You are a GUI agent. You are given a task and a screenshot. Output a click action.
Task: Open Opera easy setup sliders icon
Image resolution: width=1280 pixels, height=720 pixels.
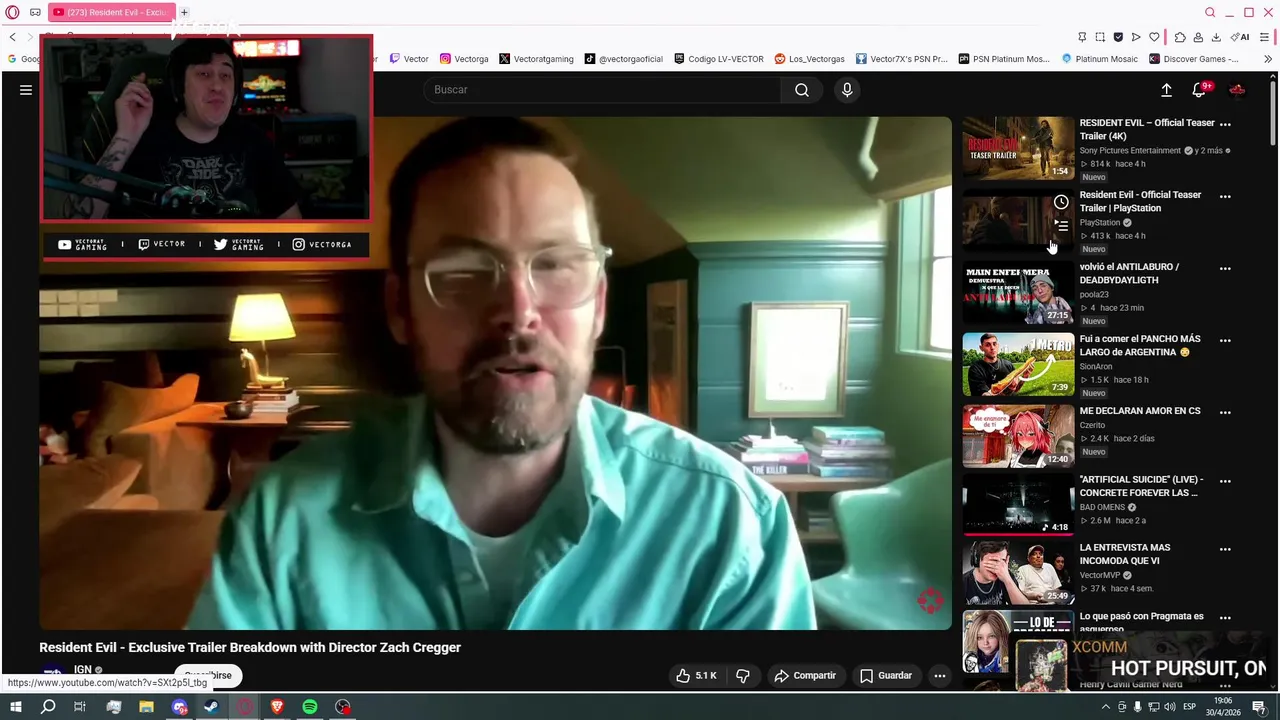click(1265, 37)
